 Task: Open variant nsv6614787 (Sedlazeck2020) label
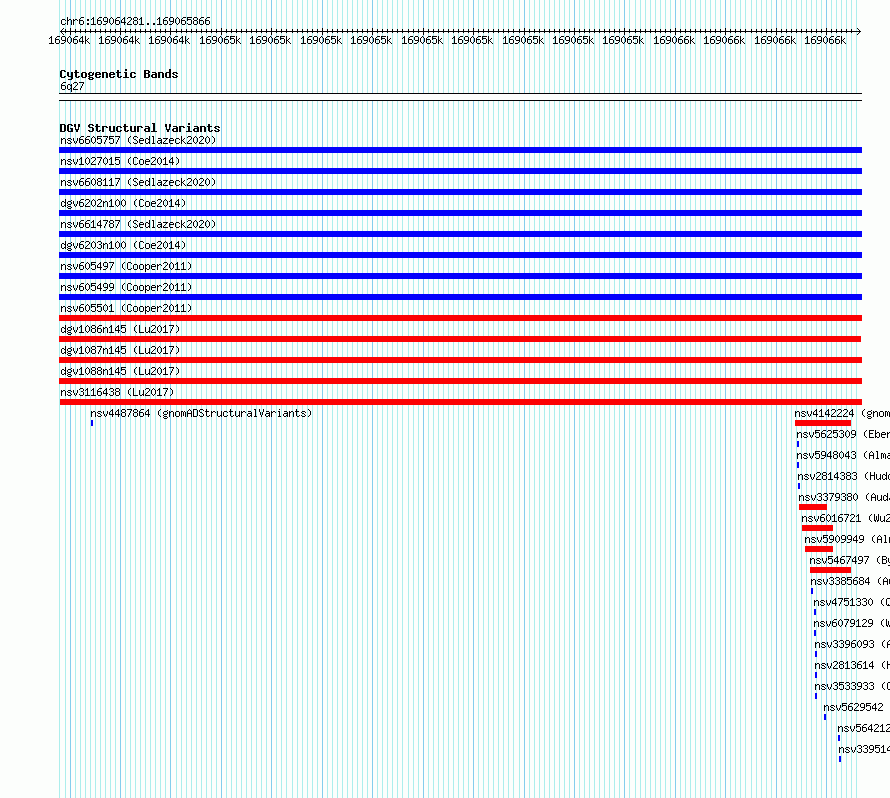coord(138,224)
